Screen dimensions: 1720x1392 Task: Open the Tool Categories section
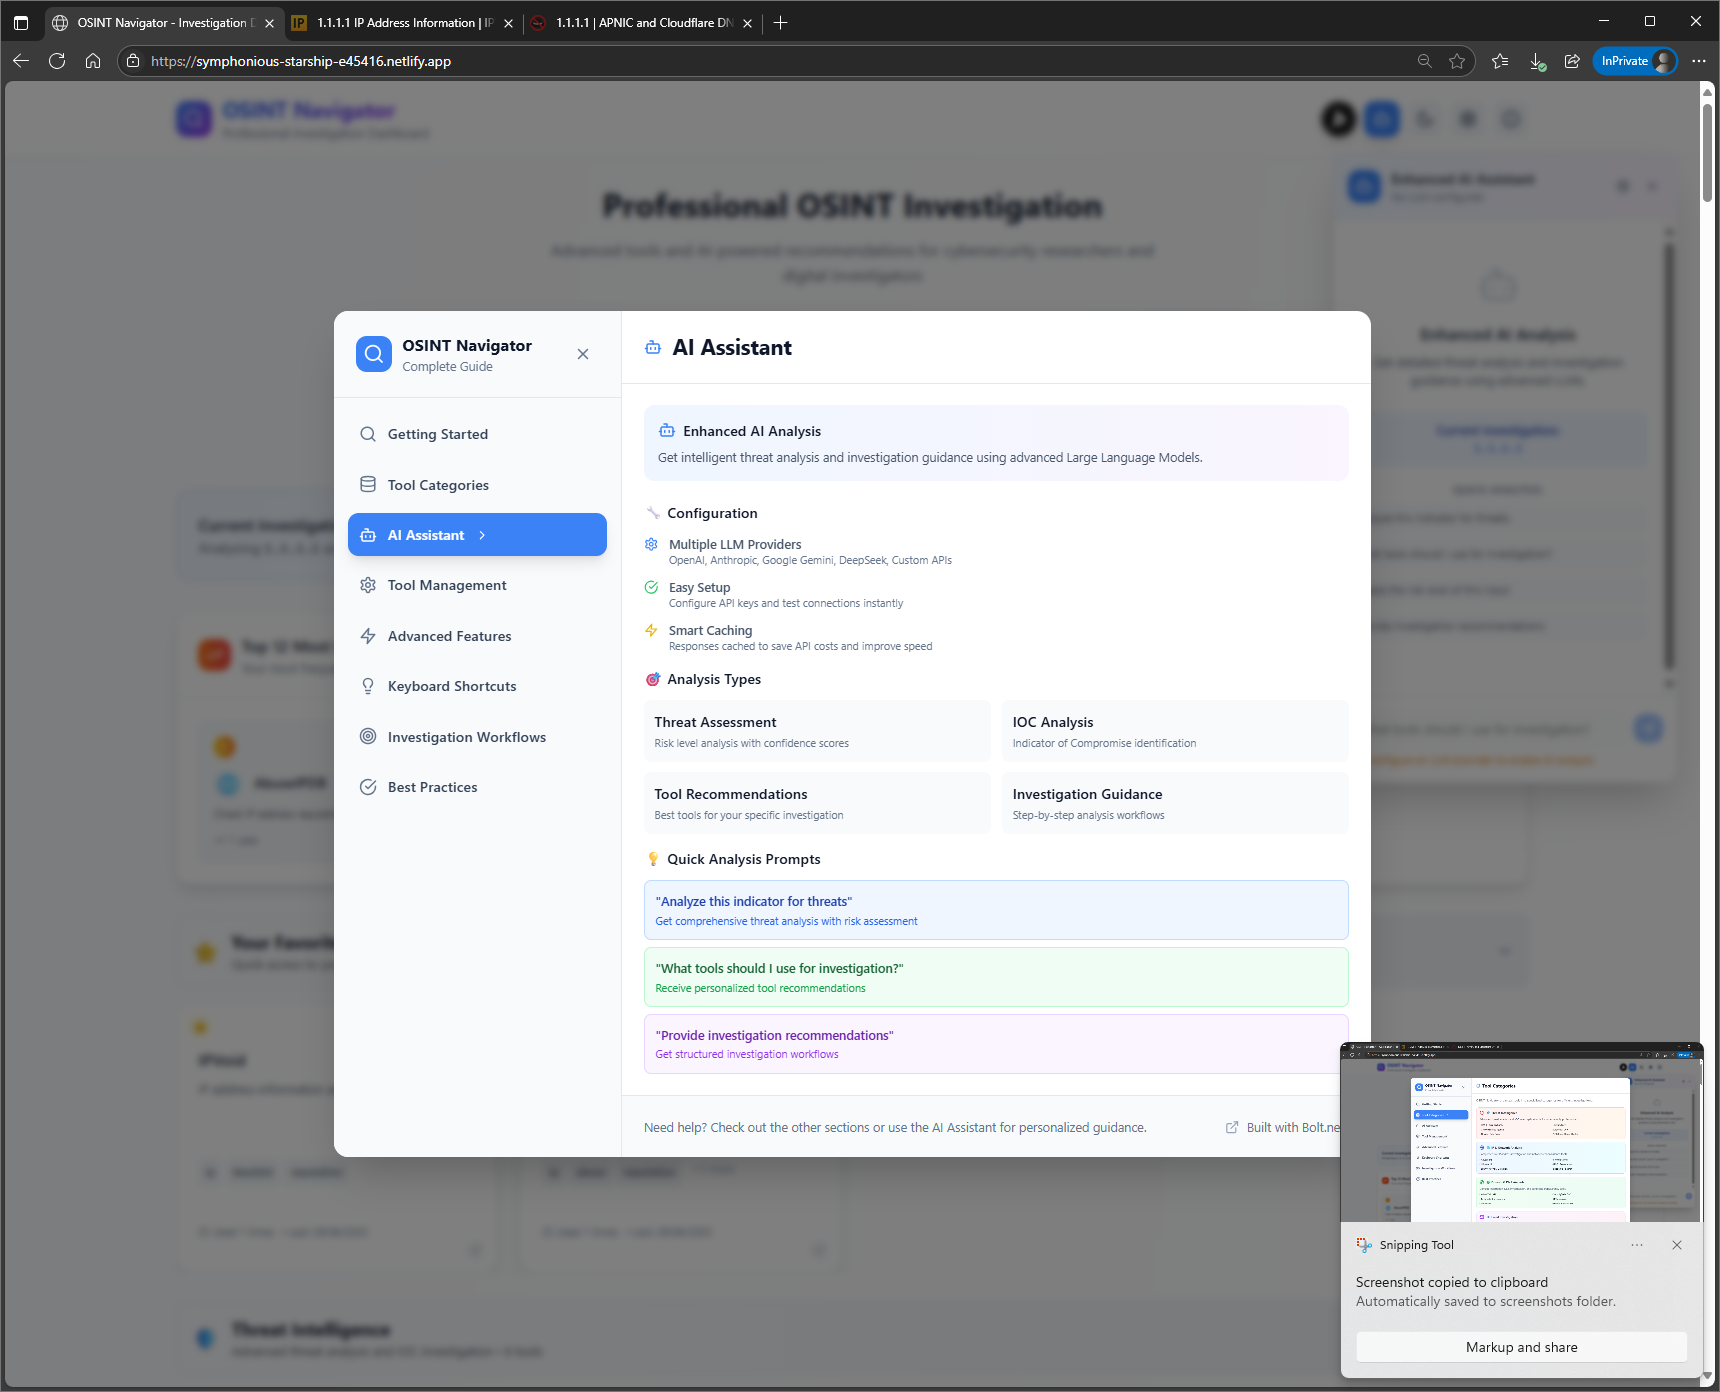(x=477, y=485)
